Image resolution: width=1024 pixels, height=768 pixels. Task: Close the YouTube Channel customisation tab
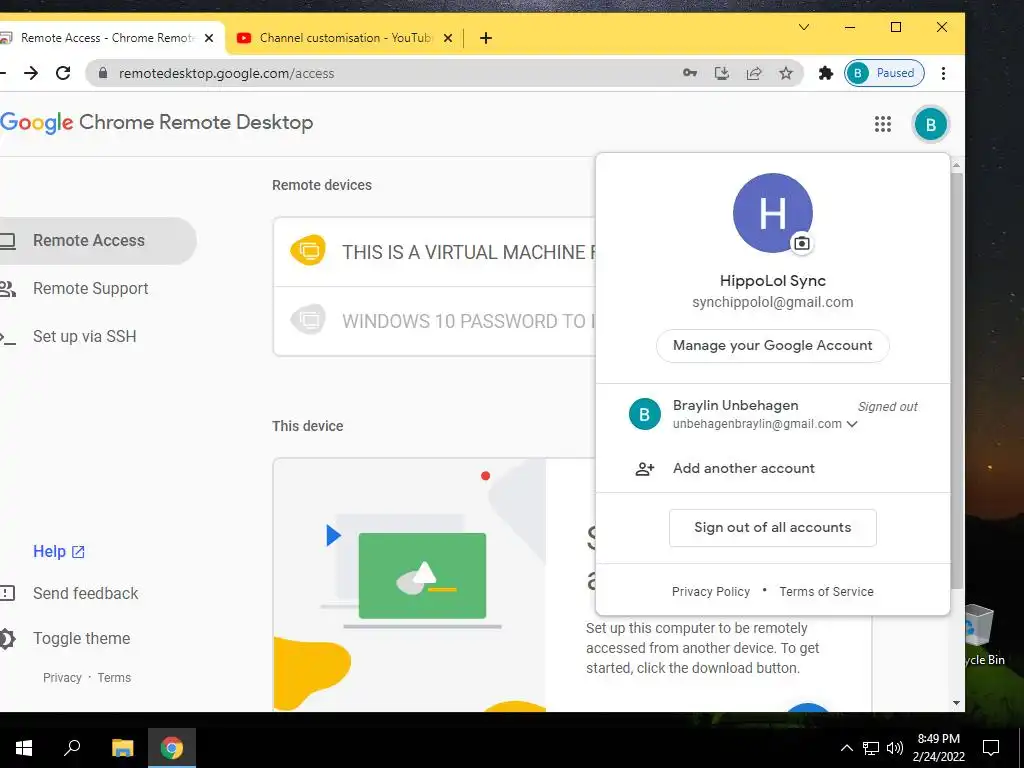point(447,38)
